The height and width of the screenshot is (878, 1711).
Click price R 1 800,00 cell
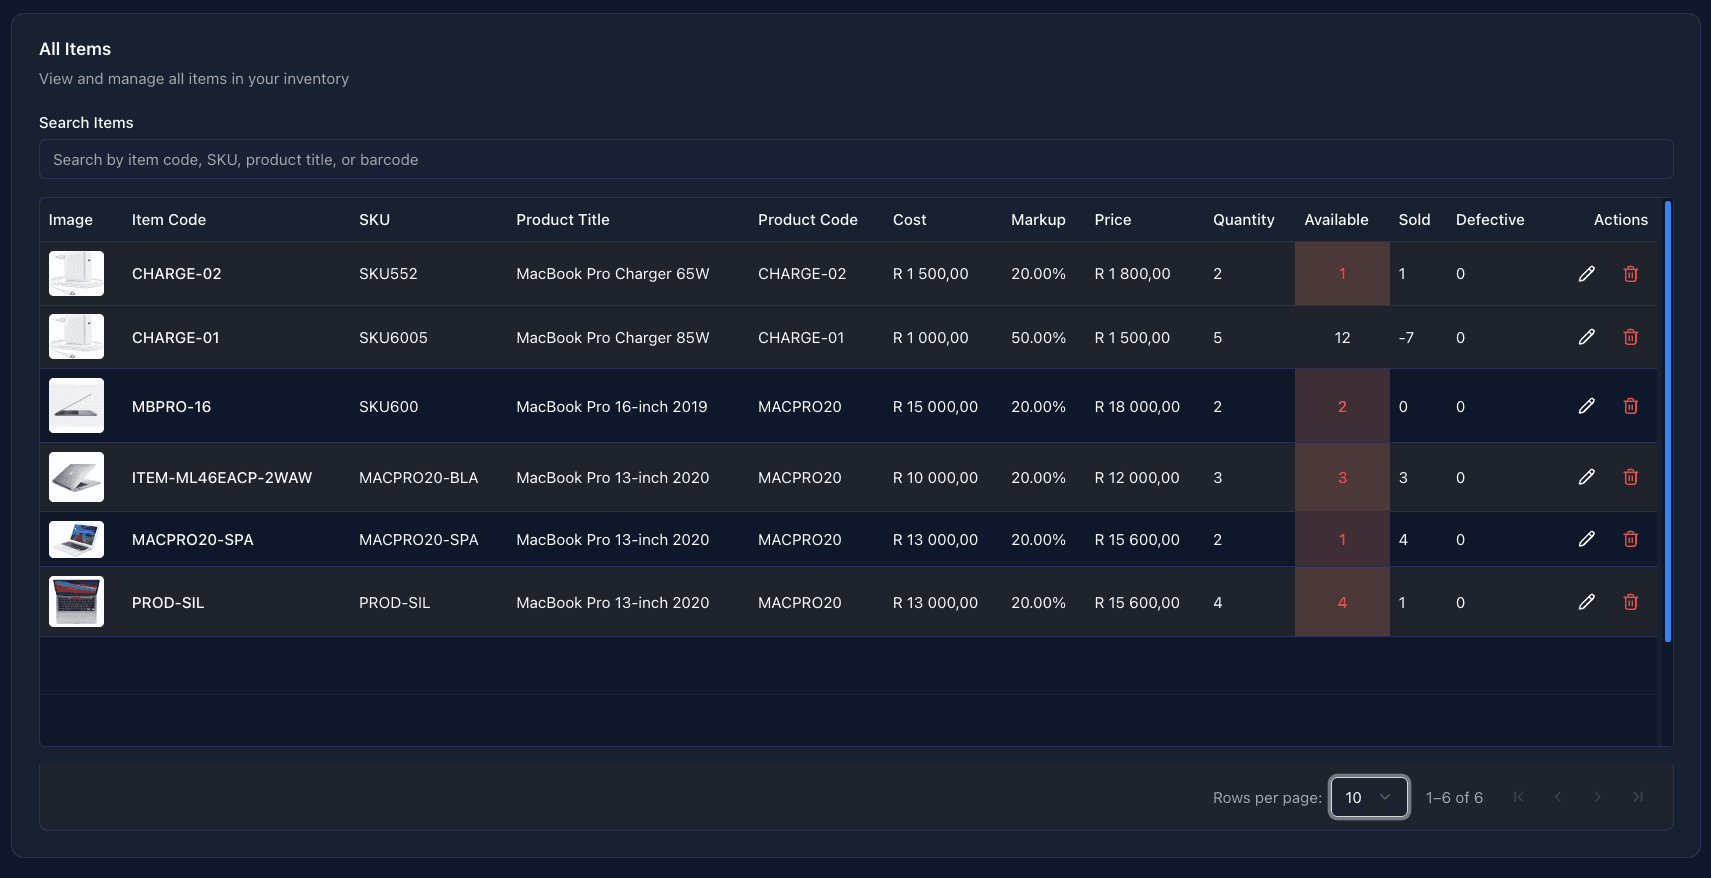click(1132, 274)
